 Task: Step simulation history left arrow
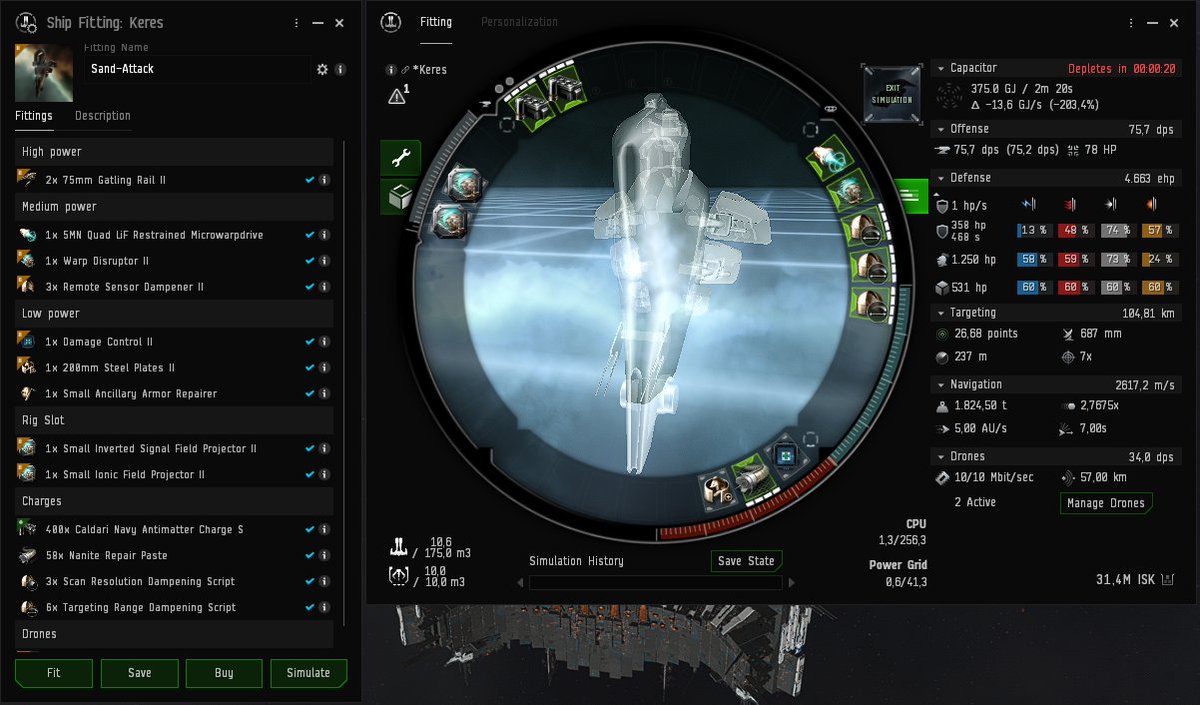521,582
